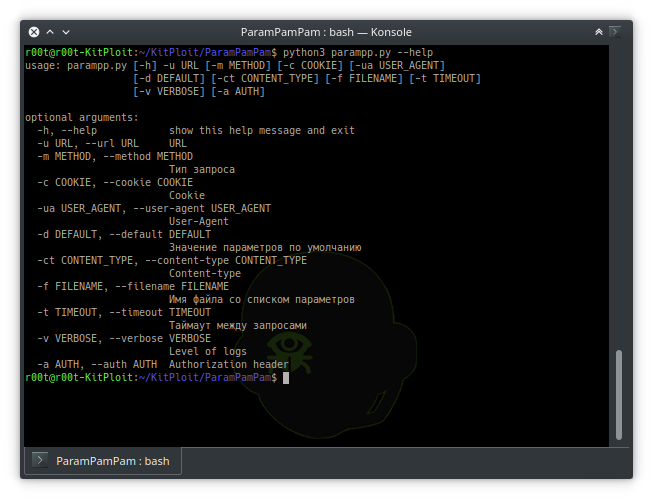Click the '-ua USER_AGENT, --user-agent USER_AGENT' line
Image resolution: width=653 pixels, height=499 pixels.
tap(154, 208)
